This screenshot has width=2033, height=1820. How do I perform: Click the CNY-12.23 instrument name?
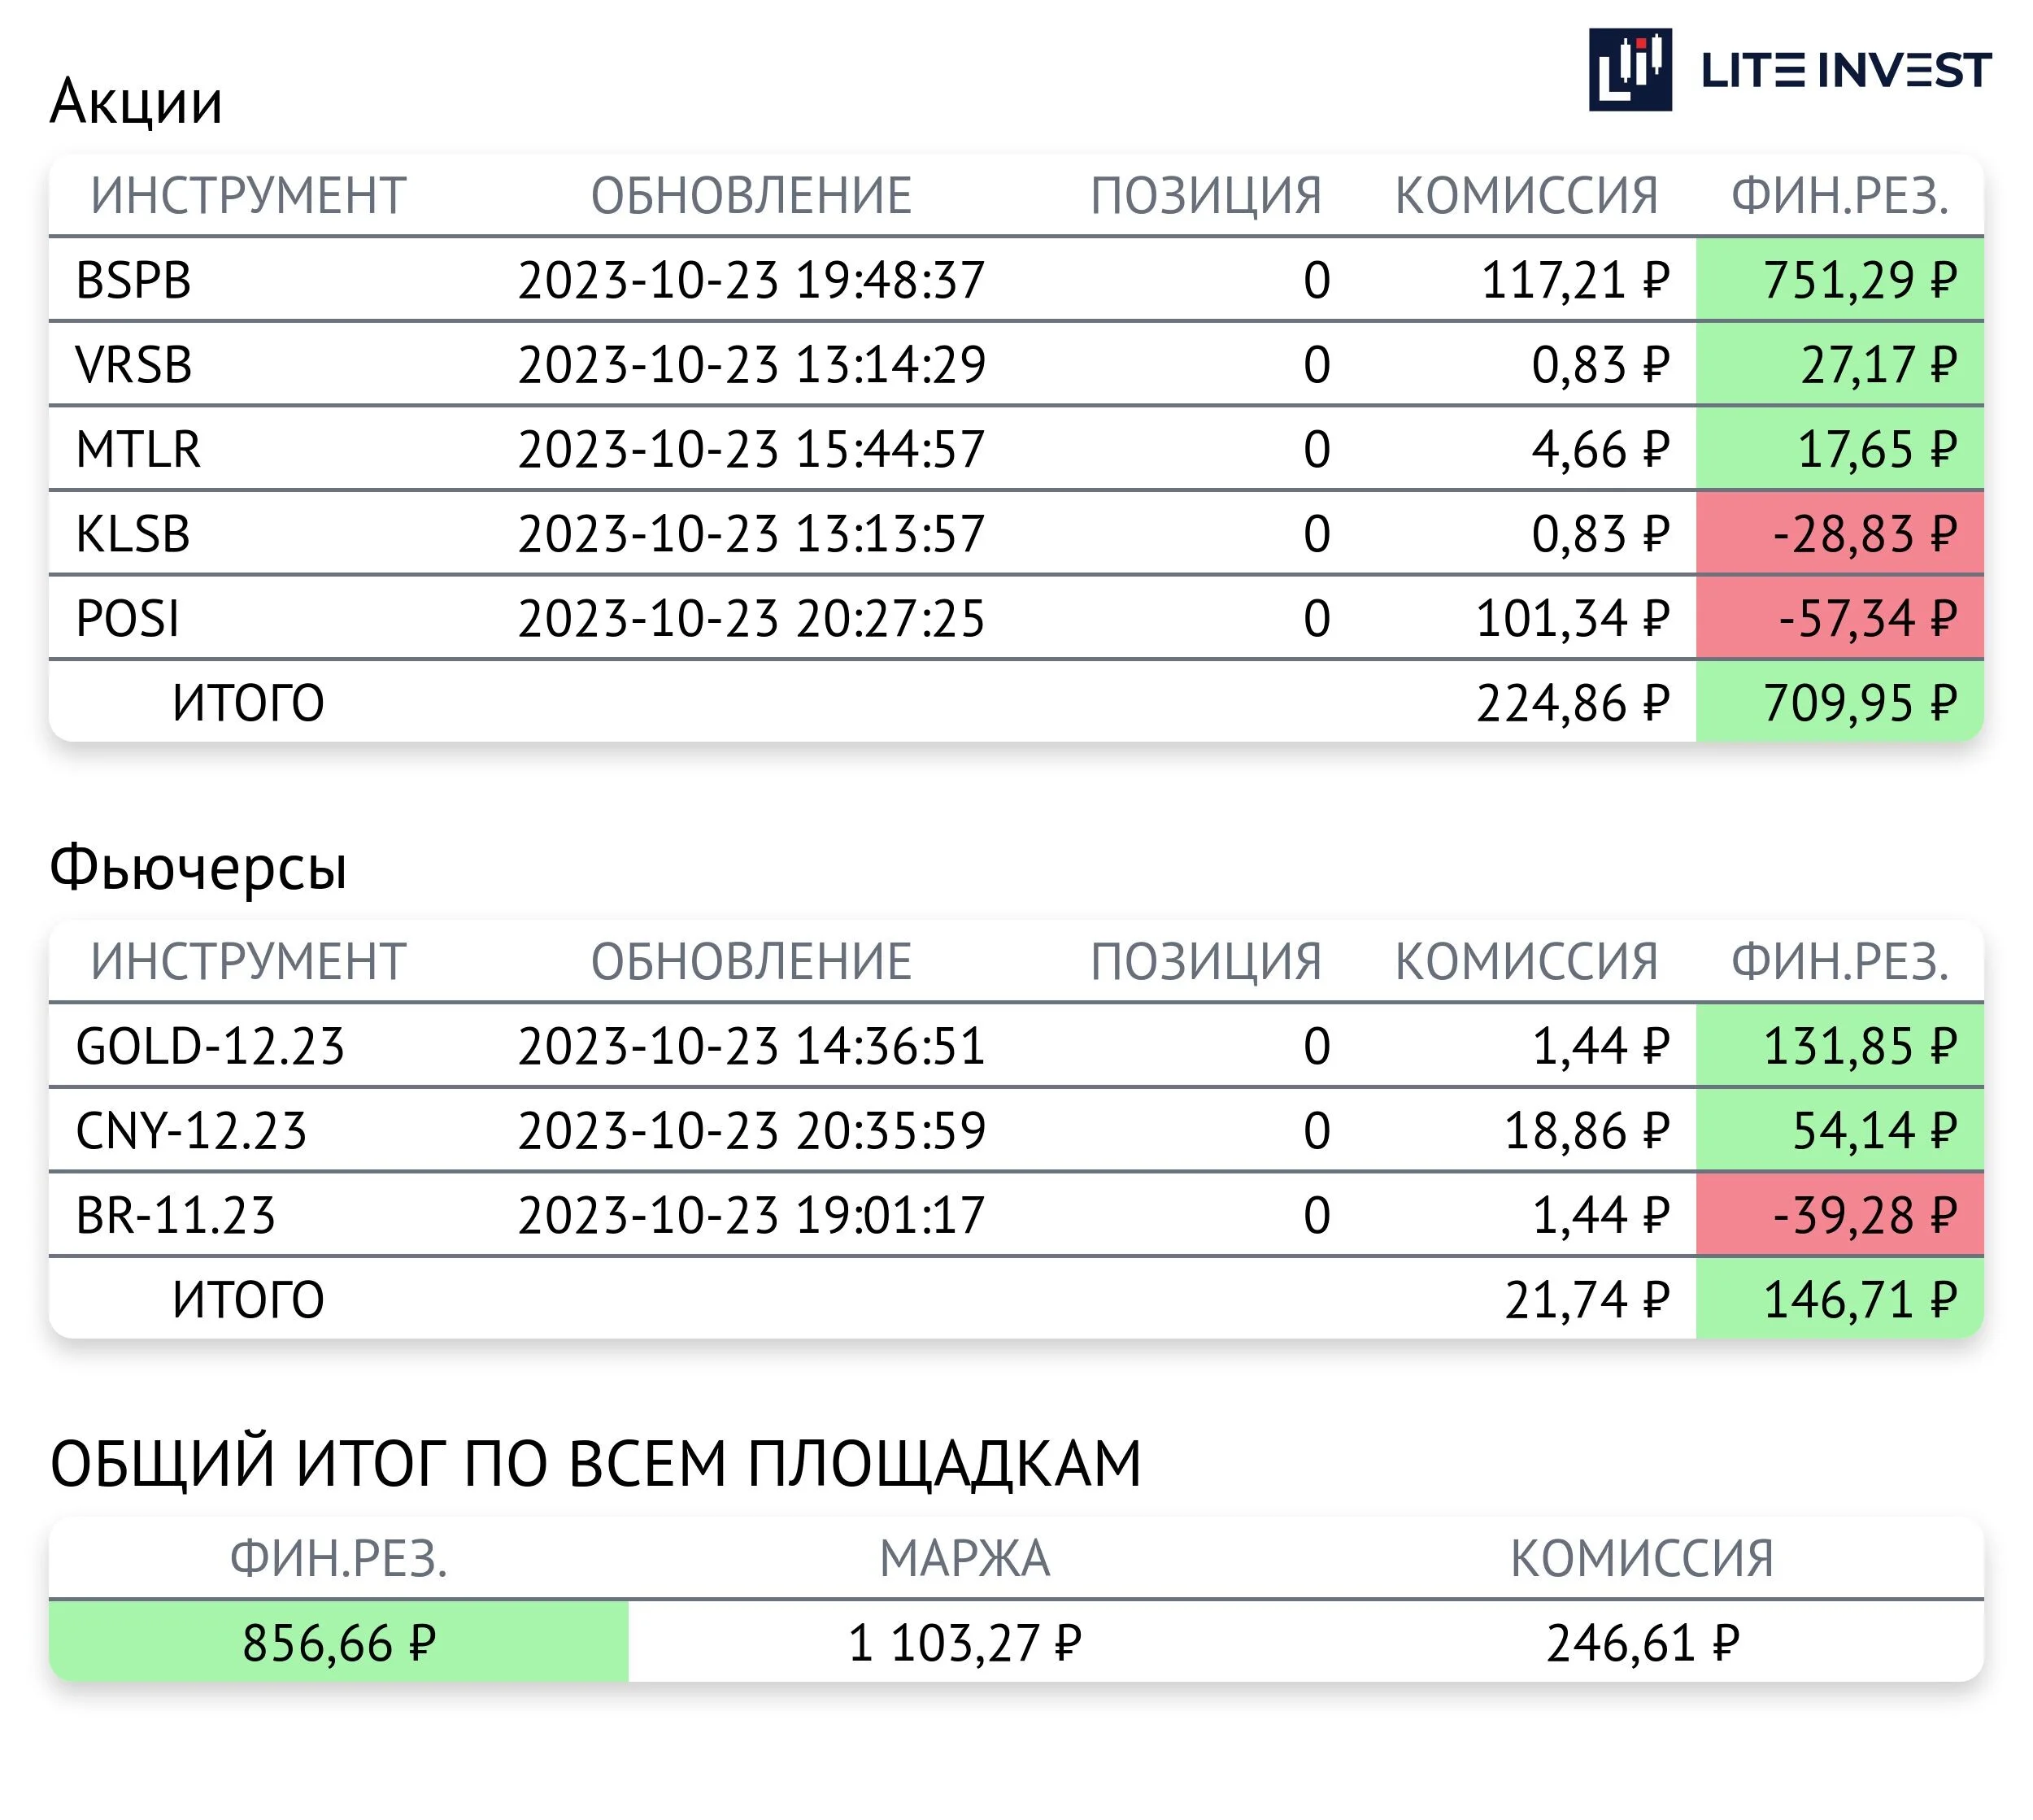coord(191,1130)
